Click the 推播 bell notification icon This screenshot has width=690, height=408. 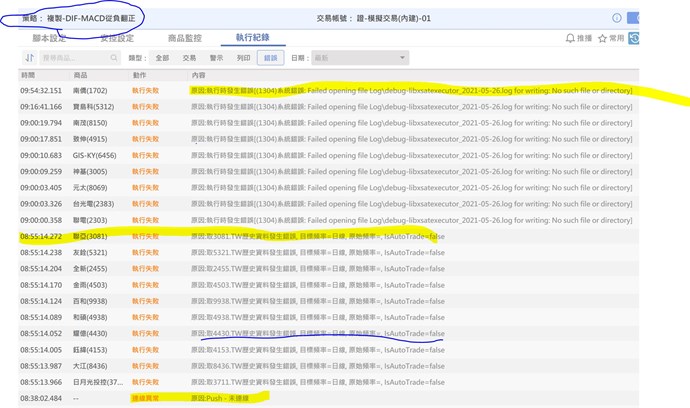(570, 38)
